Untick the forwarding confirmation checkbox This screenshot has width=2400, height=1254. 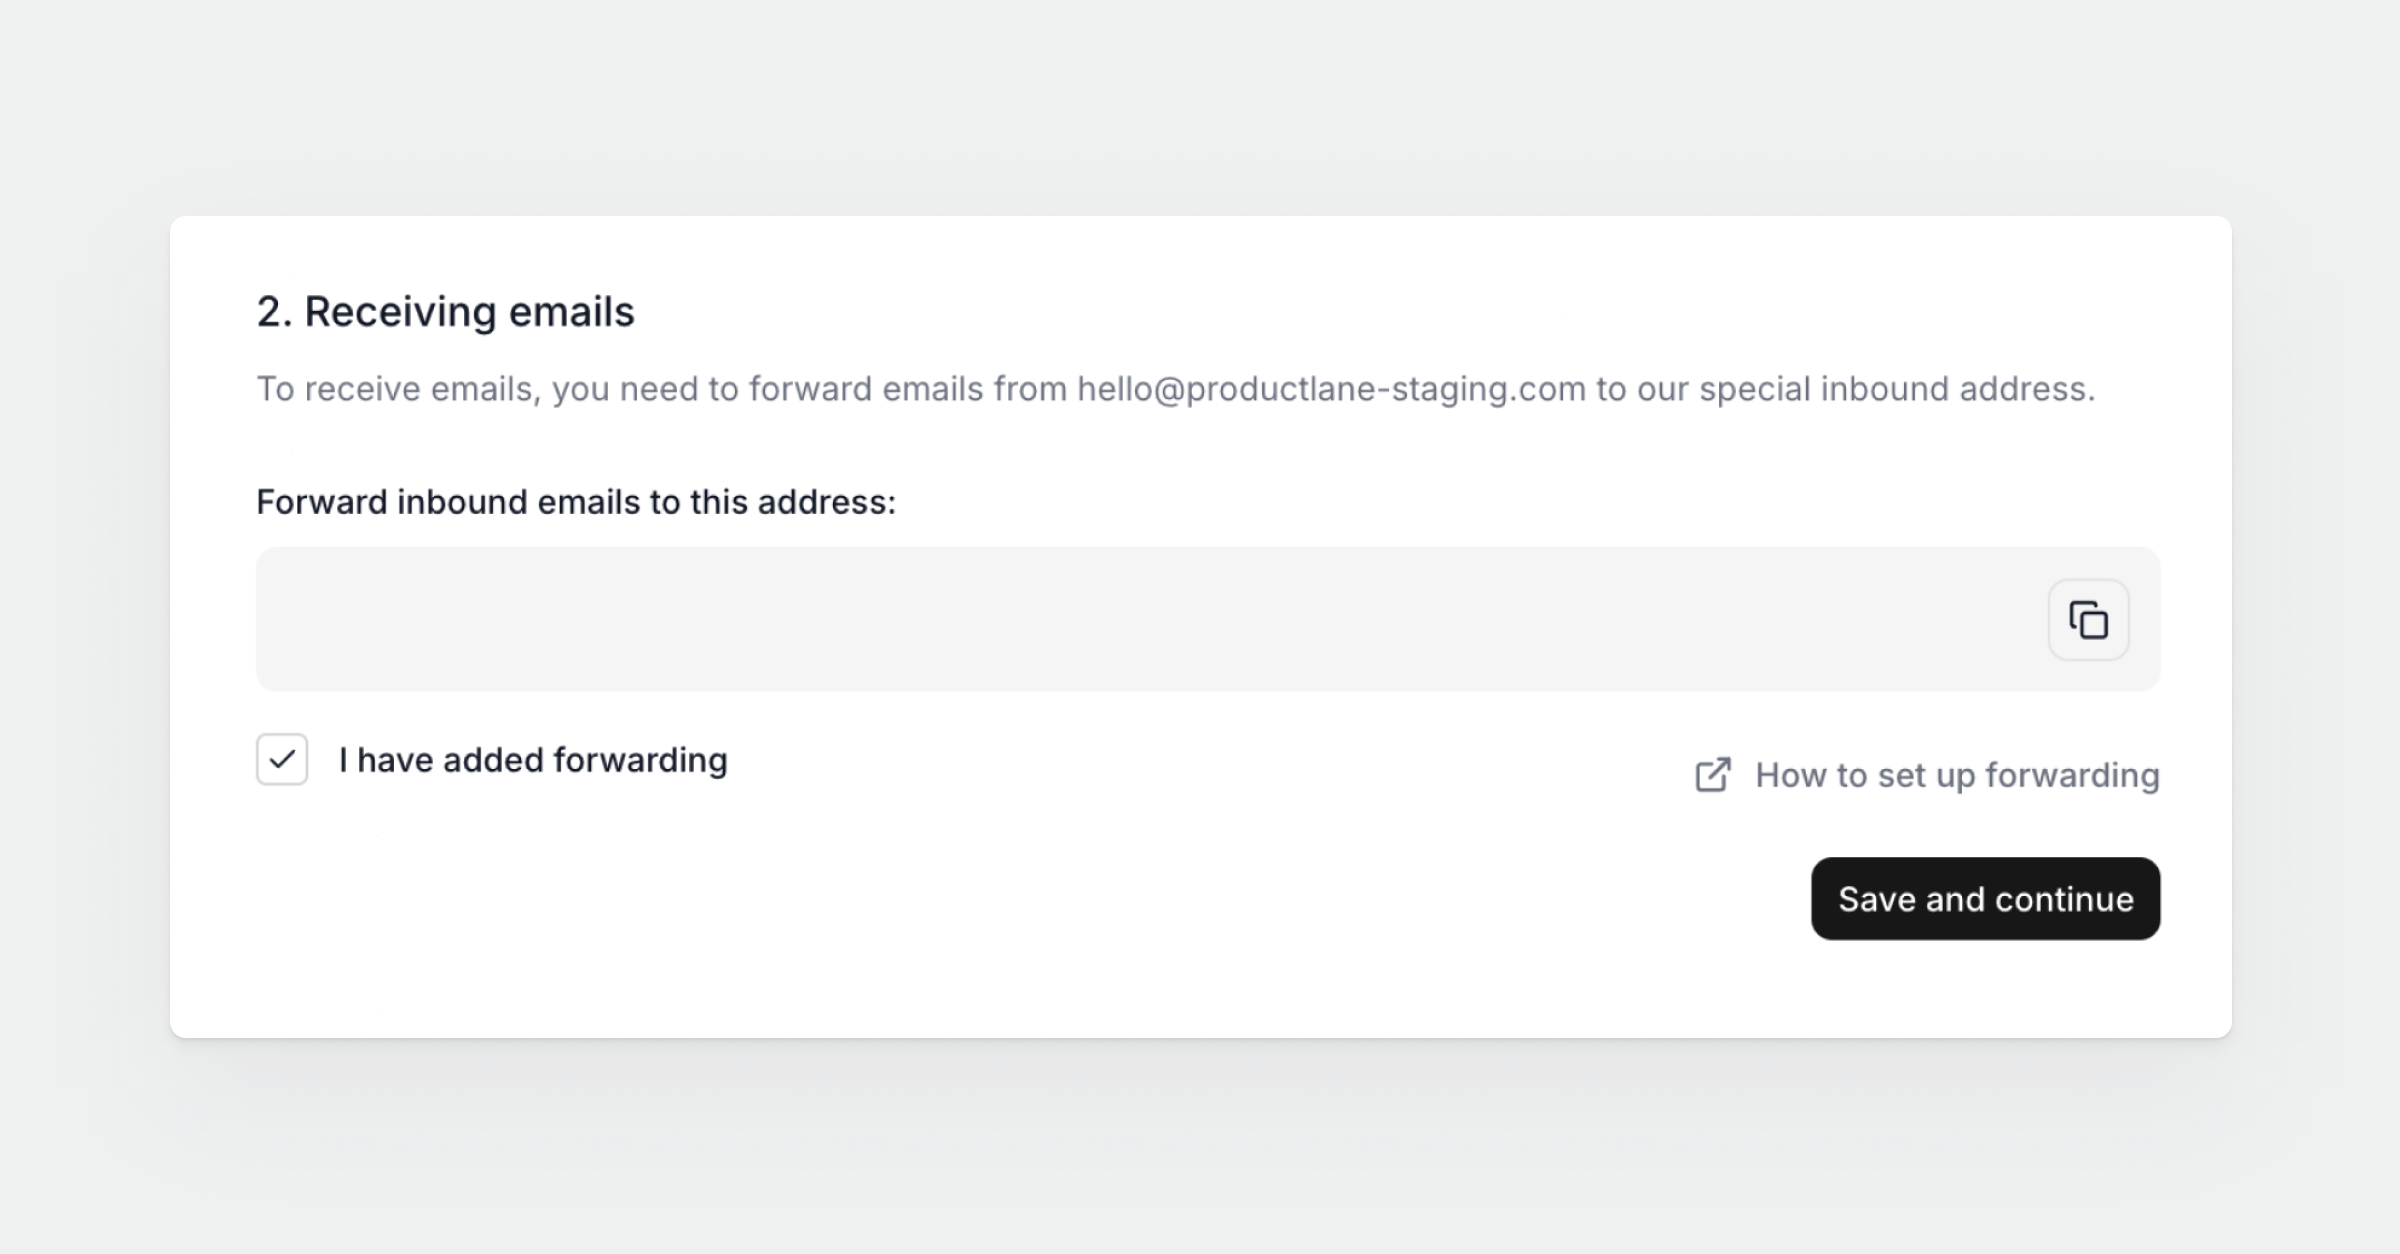click(282, 759)
